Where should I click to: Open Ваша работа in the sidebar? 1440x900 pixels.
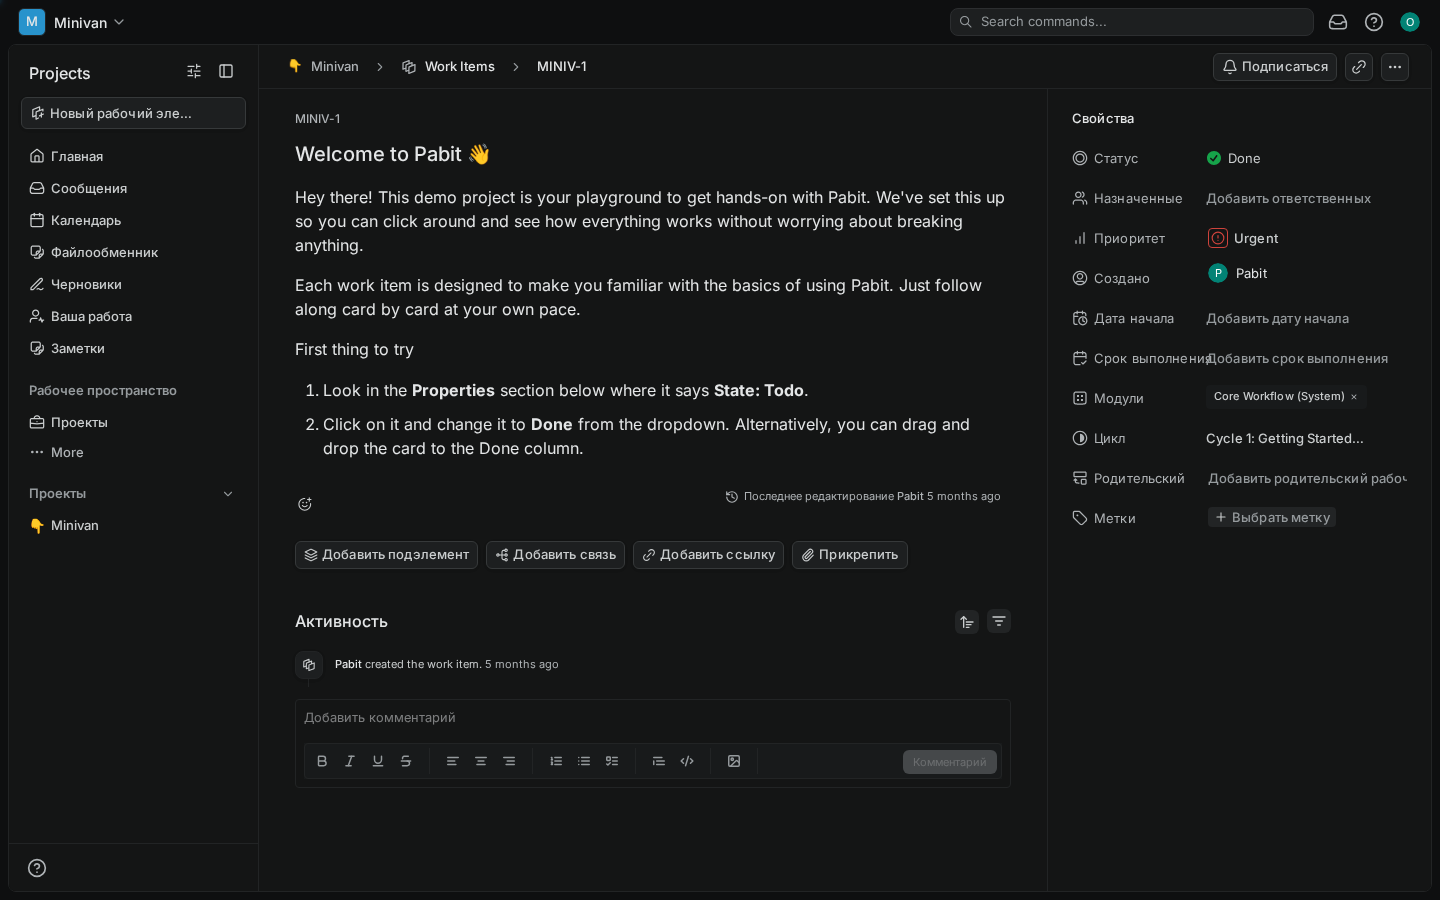[x=133, y=316]
